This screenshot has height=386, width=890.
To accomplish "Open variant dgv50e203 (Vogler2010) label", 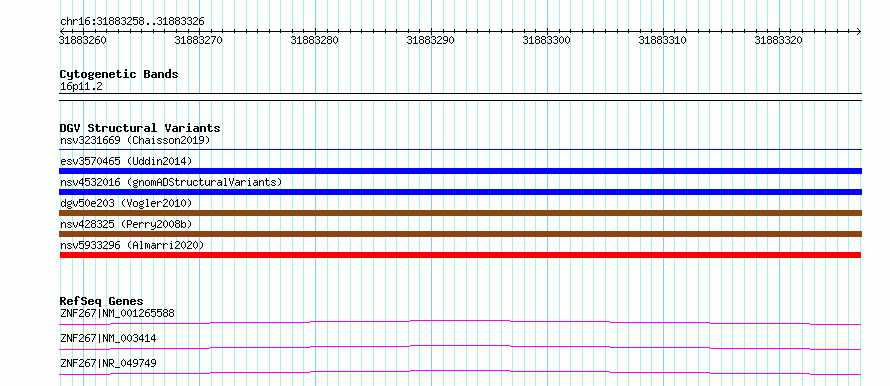I will 126,203.
